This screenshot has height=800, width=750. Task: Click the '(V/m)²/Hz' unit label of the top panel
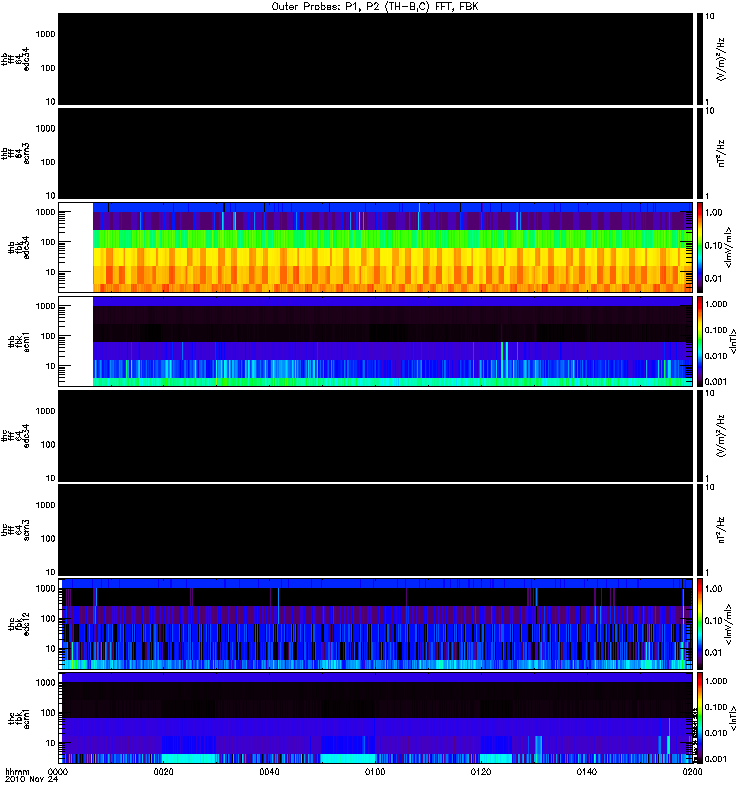(x=720, y=59)
